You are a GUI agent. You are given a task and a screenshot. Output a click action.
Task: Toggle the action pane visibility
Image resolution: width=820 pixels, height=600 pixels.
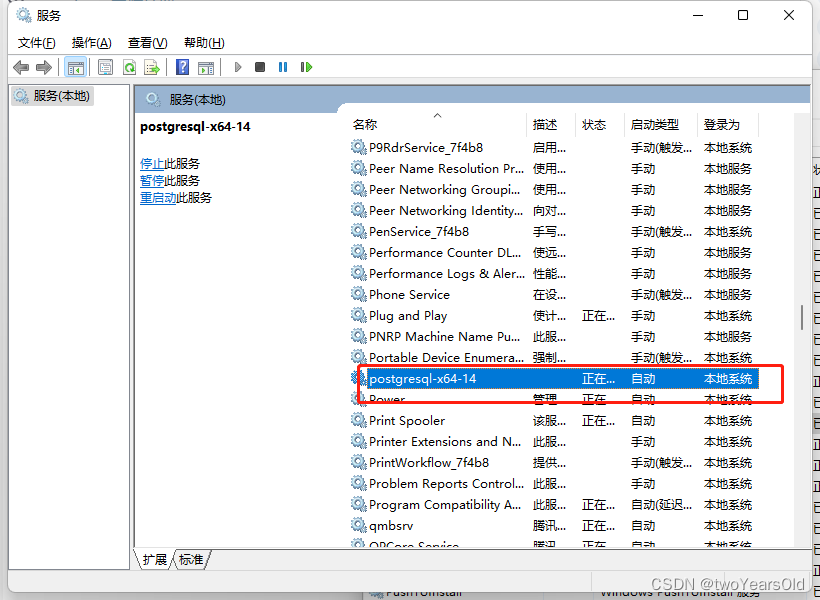tap(206, 66)
